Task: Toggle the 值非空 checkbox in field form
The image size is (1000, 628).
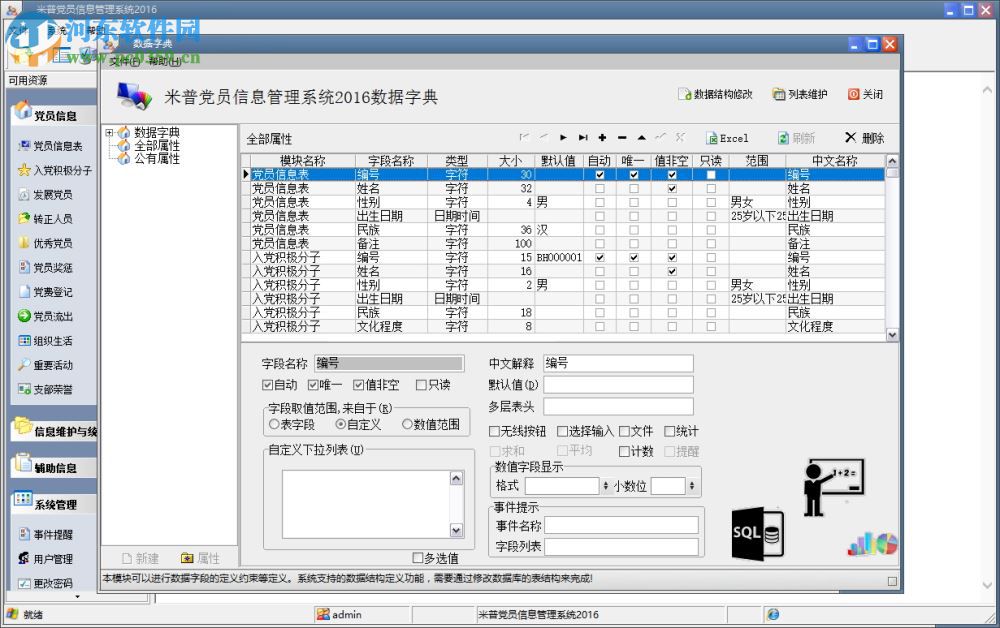Action: [x=358, y=385]
